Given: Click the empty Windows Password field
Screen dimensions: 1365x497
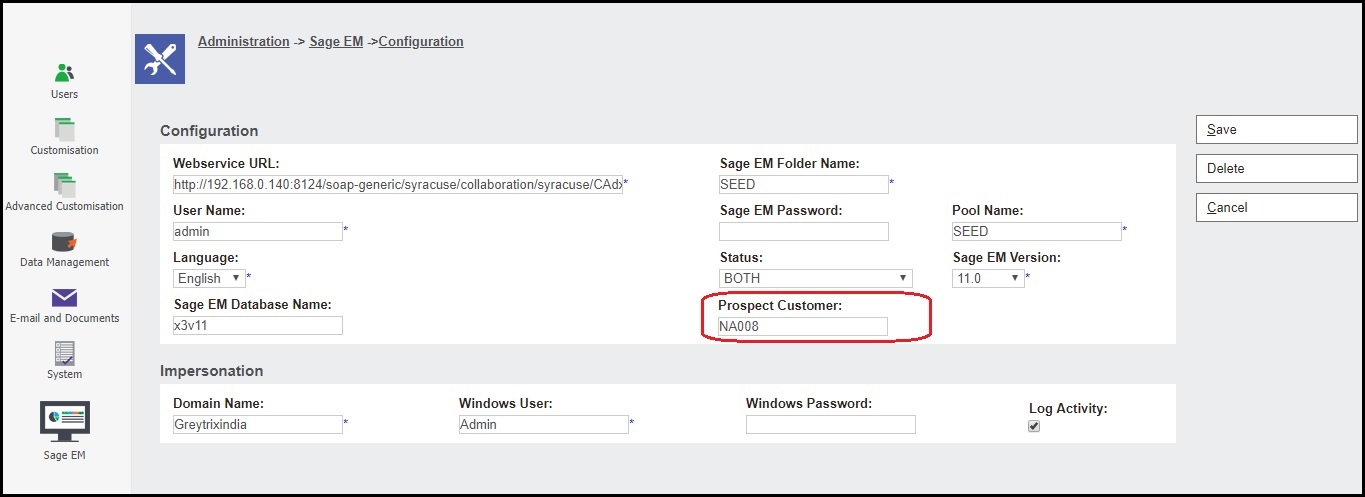Looking at the screenshot, I should pyautogui.click(x=831, y=424).
